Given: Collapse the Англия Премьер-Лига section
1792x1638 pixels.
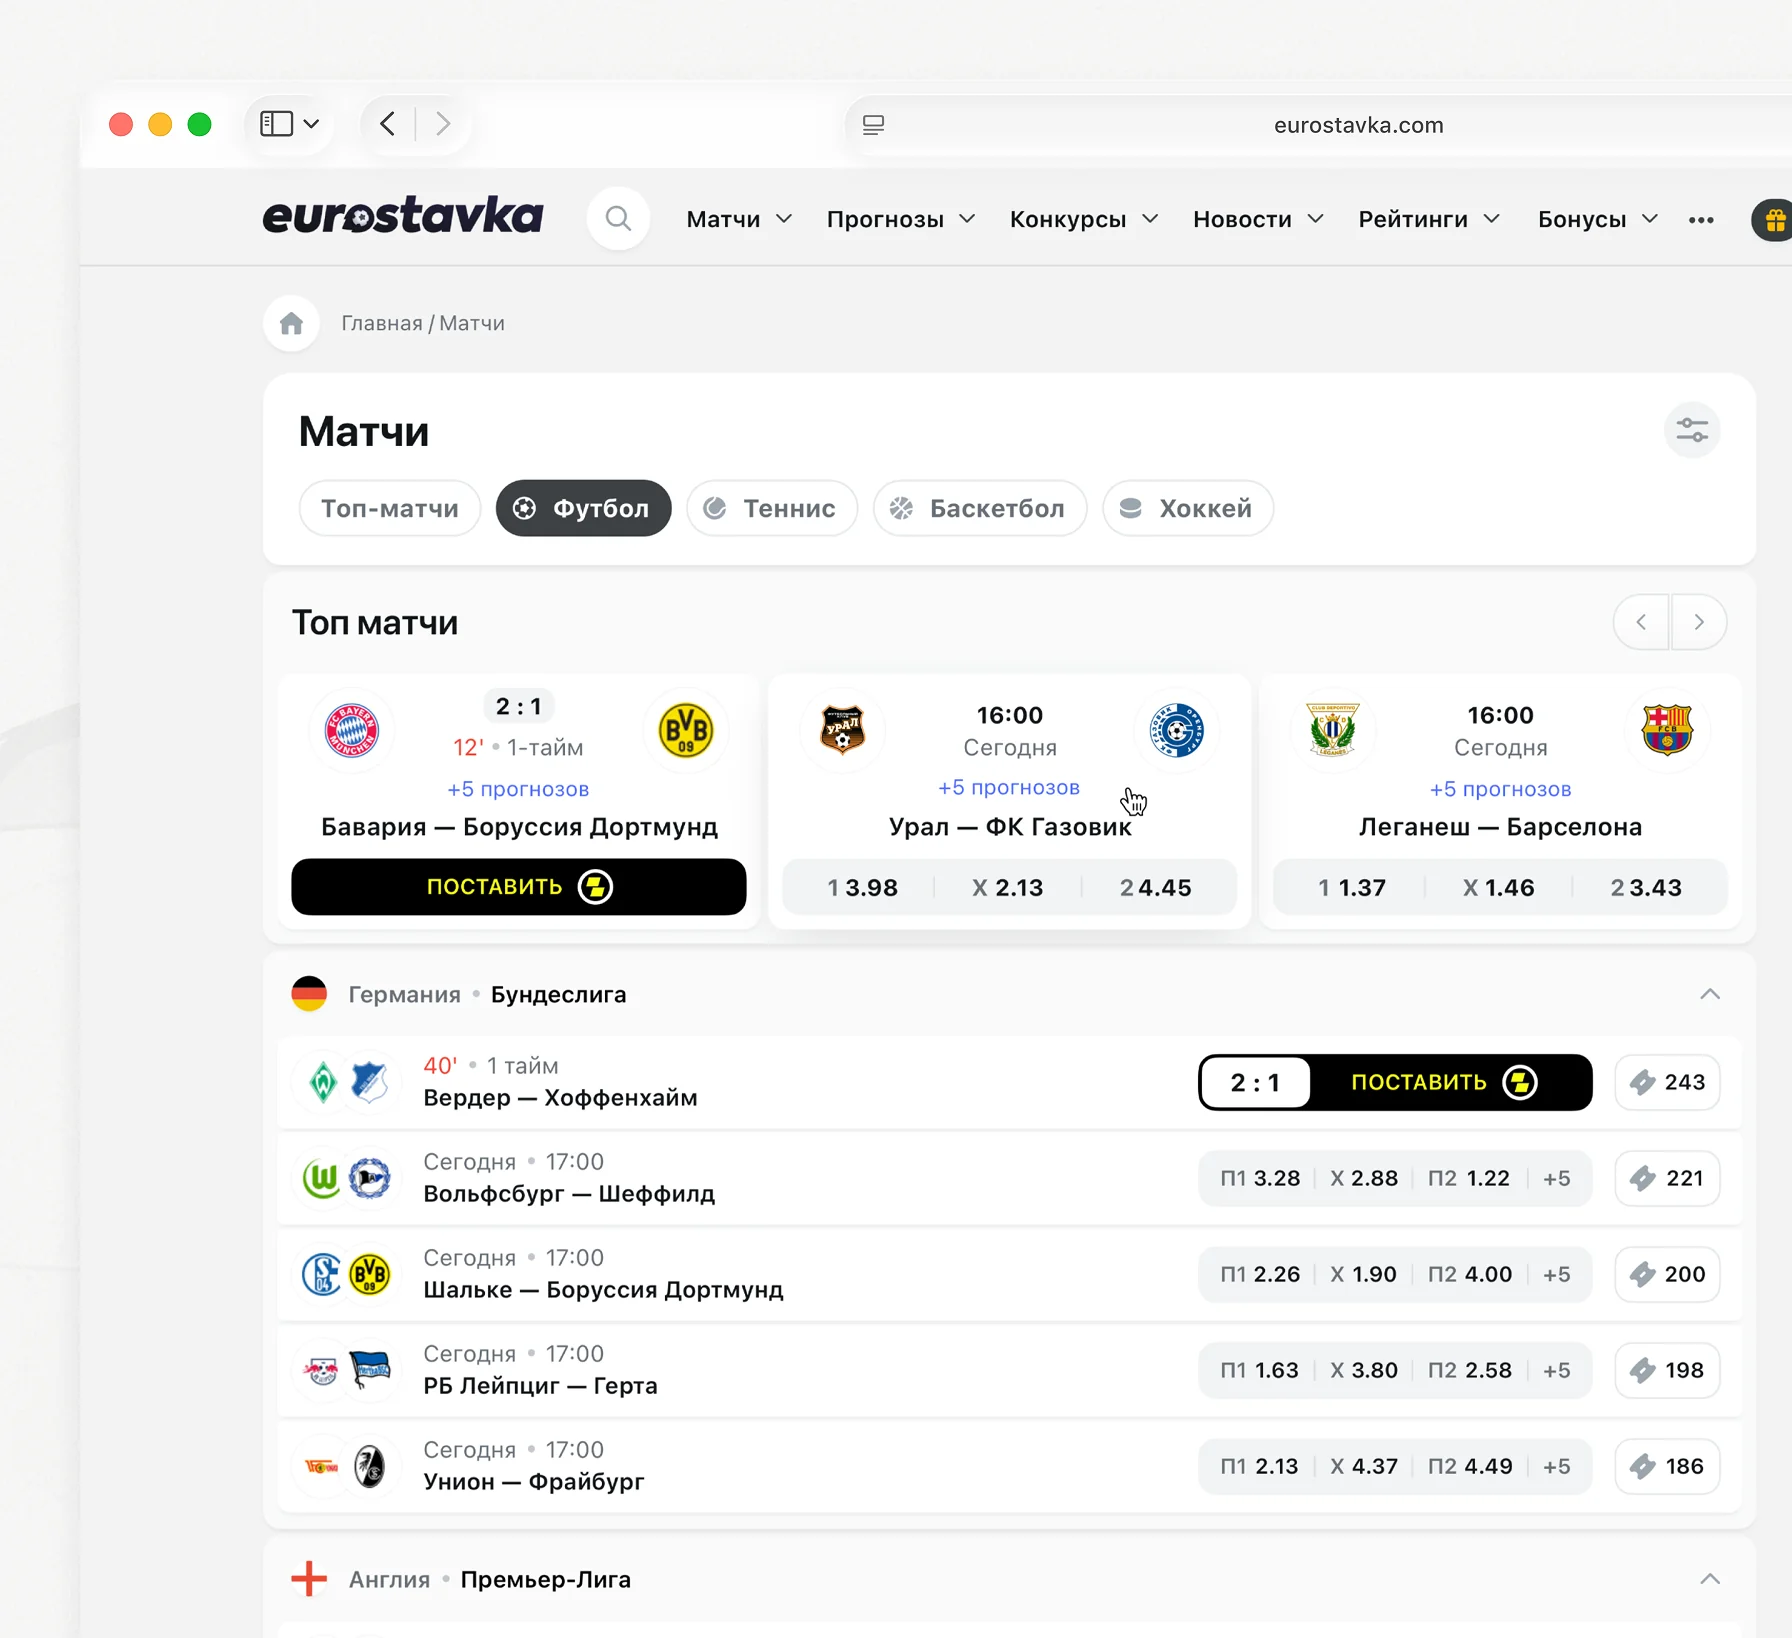Looking at the screenshot, I should (1710, 1579).
